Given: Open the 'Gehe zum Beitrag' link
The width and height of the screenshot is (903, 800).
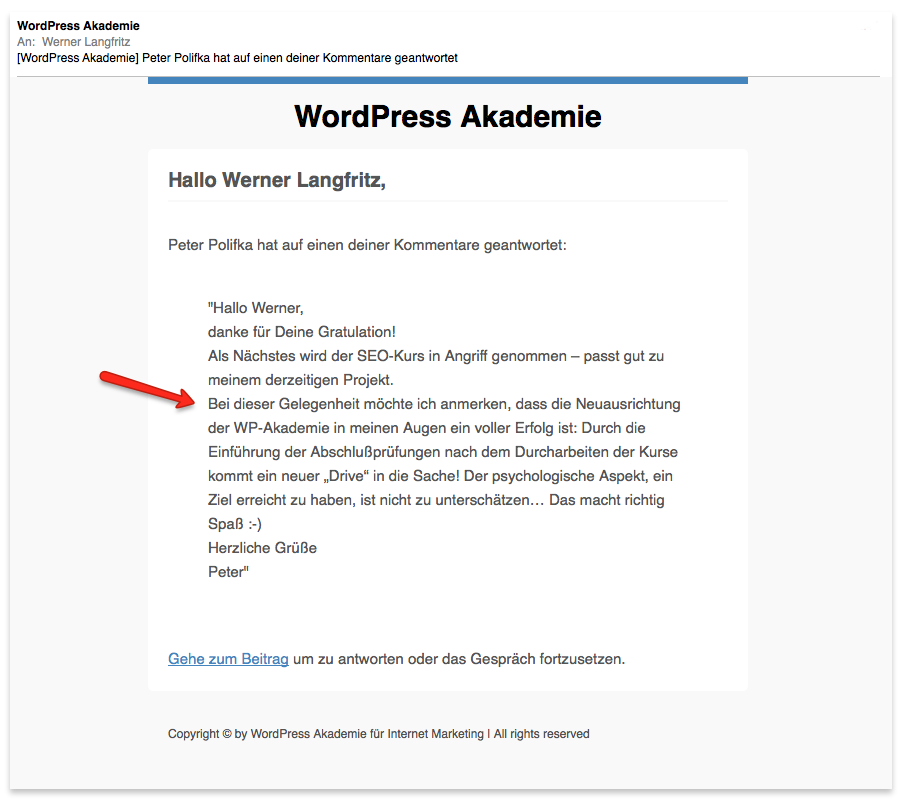Looking at the screenshot, I should (228, 659).
